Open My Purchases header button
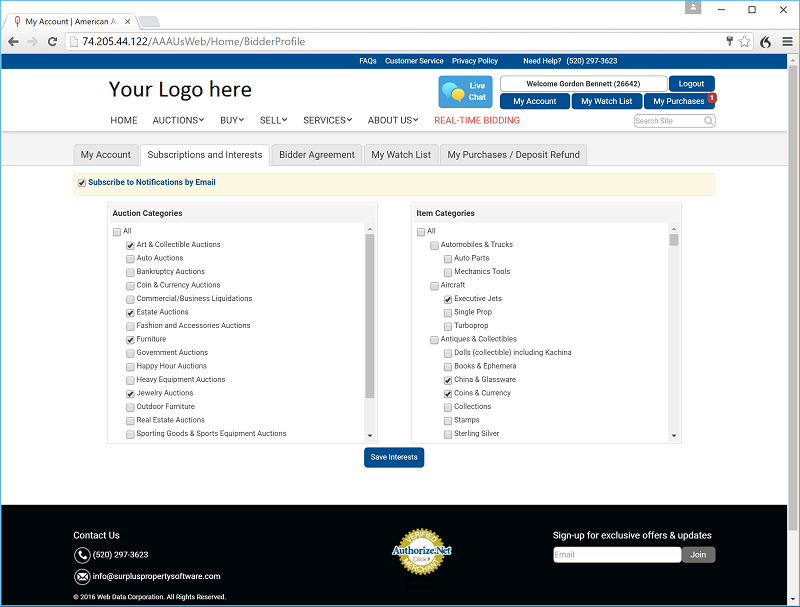 click(x=679, y=101)
